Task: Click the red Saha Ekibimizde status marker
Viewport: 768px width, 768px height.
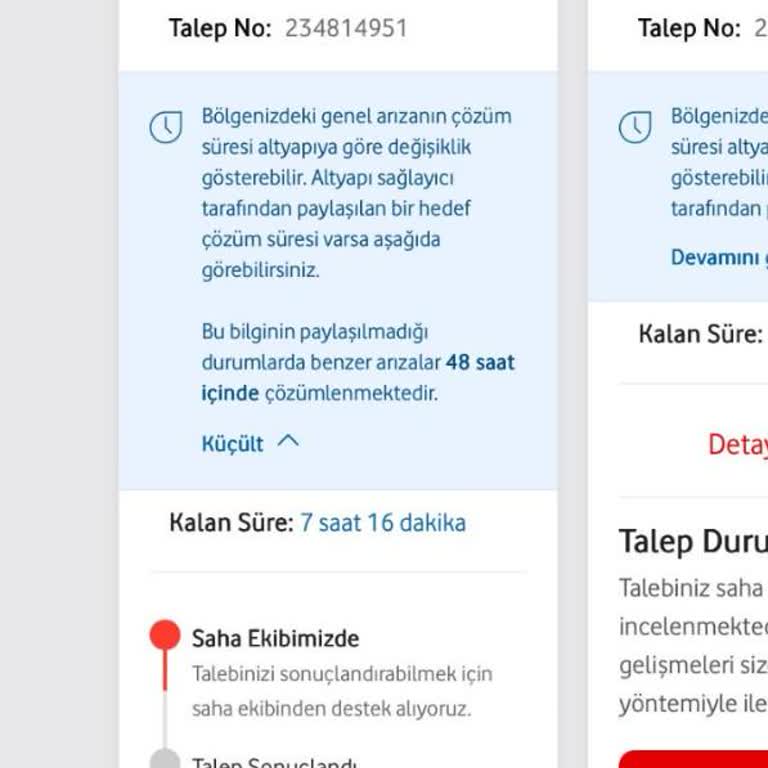Action: [165, 635]
